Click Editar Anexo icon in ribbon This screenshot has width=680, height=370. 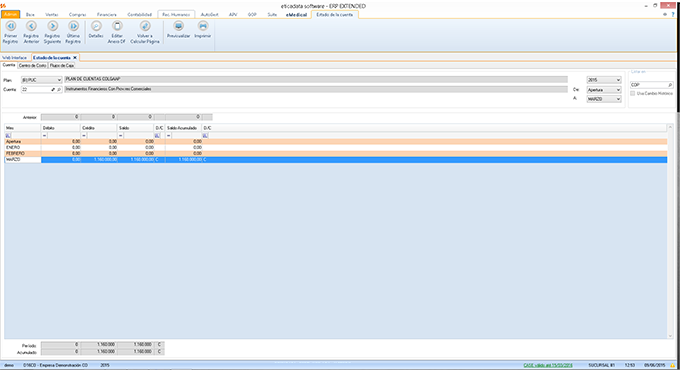pyautogui.click(x=117, y=26)
